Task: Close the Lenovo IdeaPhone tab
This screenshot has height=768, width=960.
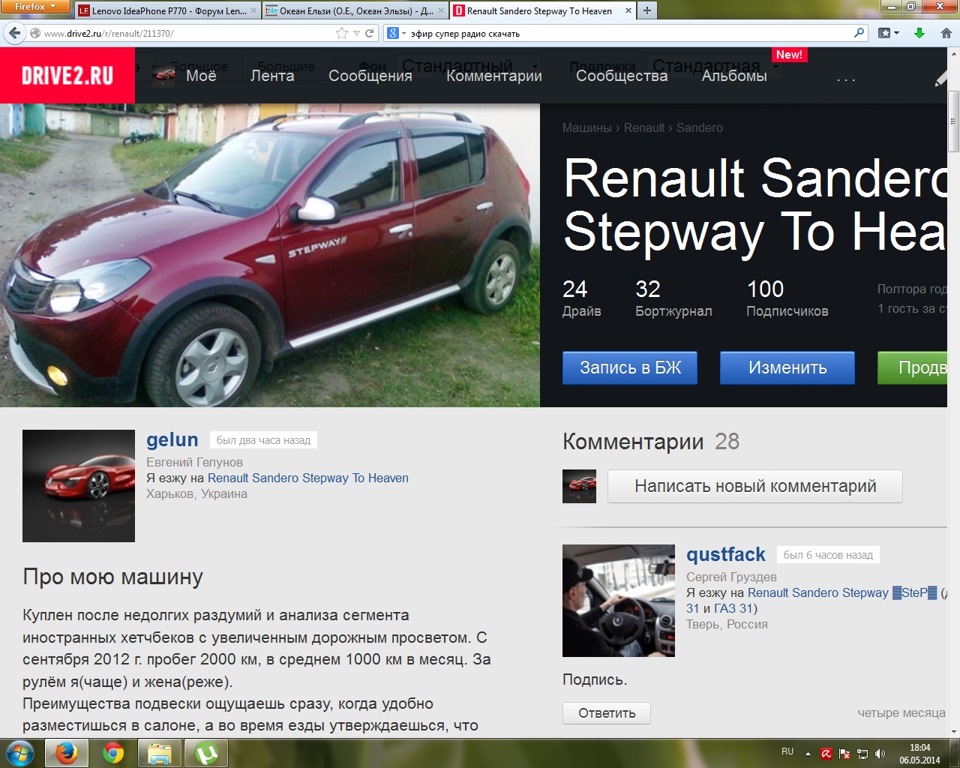Action: coord(253,10)
